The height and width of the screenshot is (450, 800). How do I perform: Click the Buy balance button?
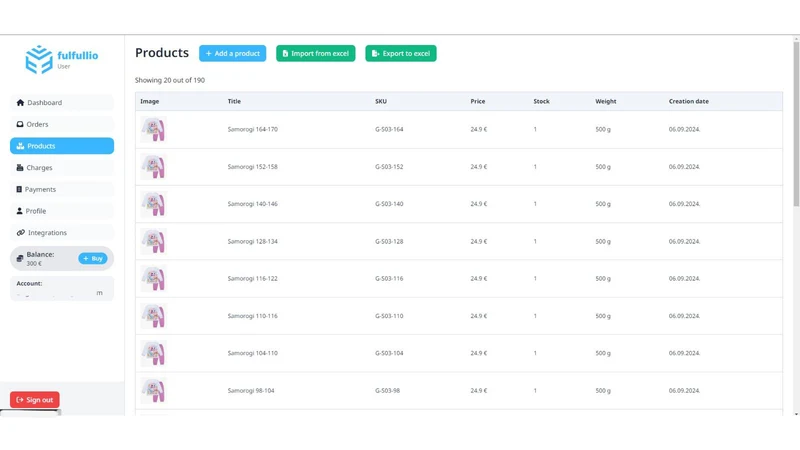coord(93,259)
